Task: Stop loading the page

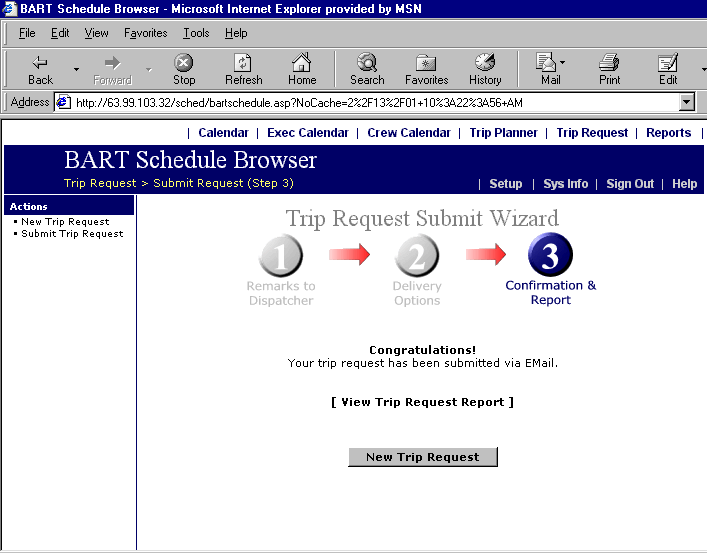Action: [184, 69]
